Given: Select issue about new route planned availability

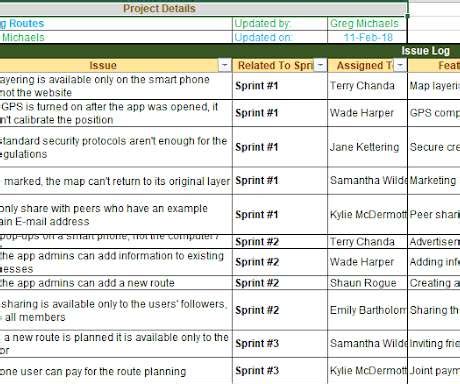Looking at the screenshot, I should tap(116, 344).
